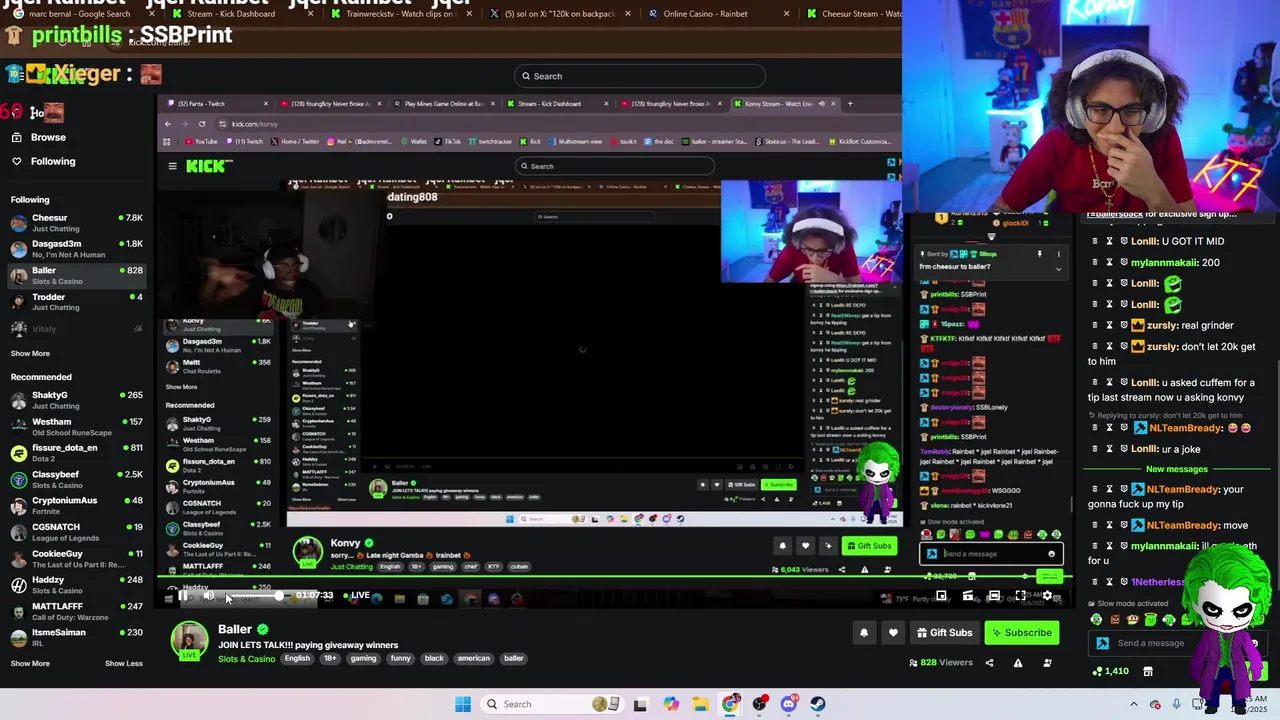This screenshot has height=720, width=1280.
Task: Open ItsmeSaiman recommended channel
Action: coord(76,637)
